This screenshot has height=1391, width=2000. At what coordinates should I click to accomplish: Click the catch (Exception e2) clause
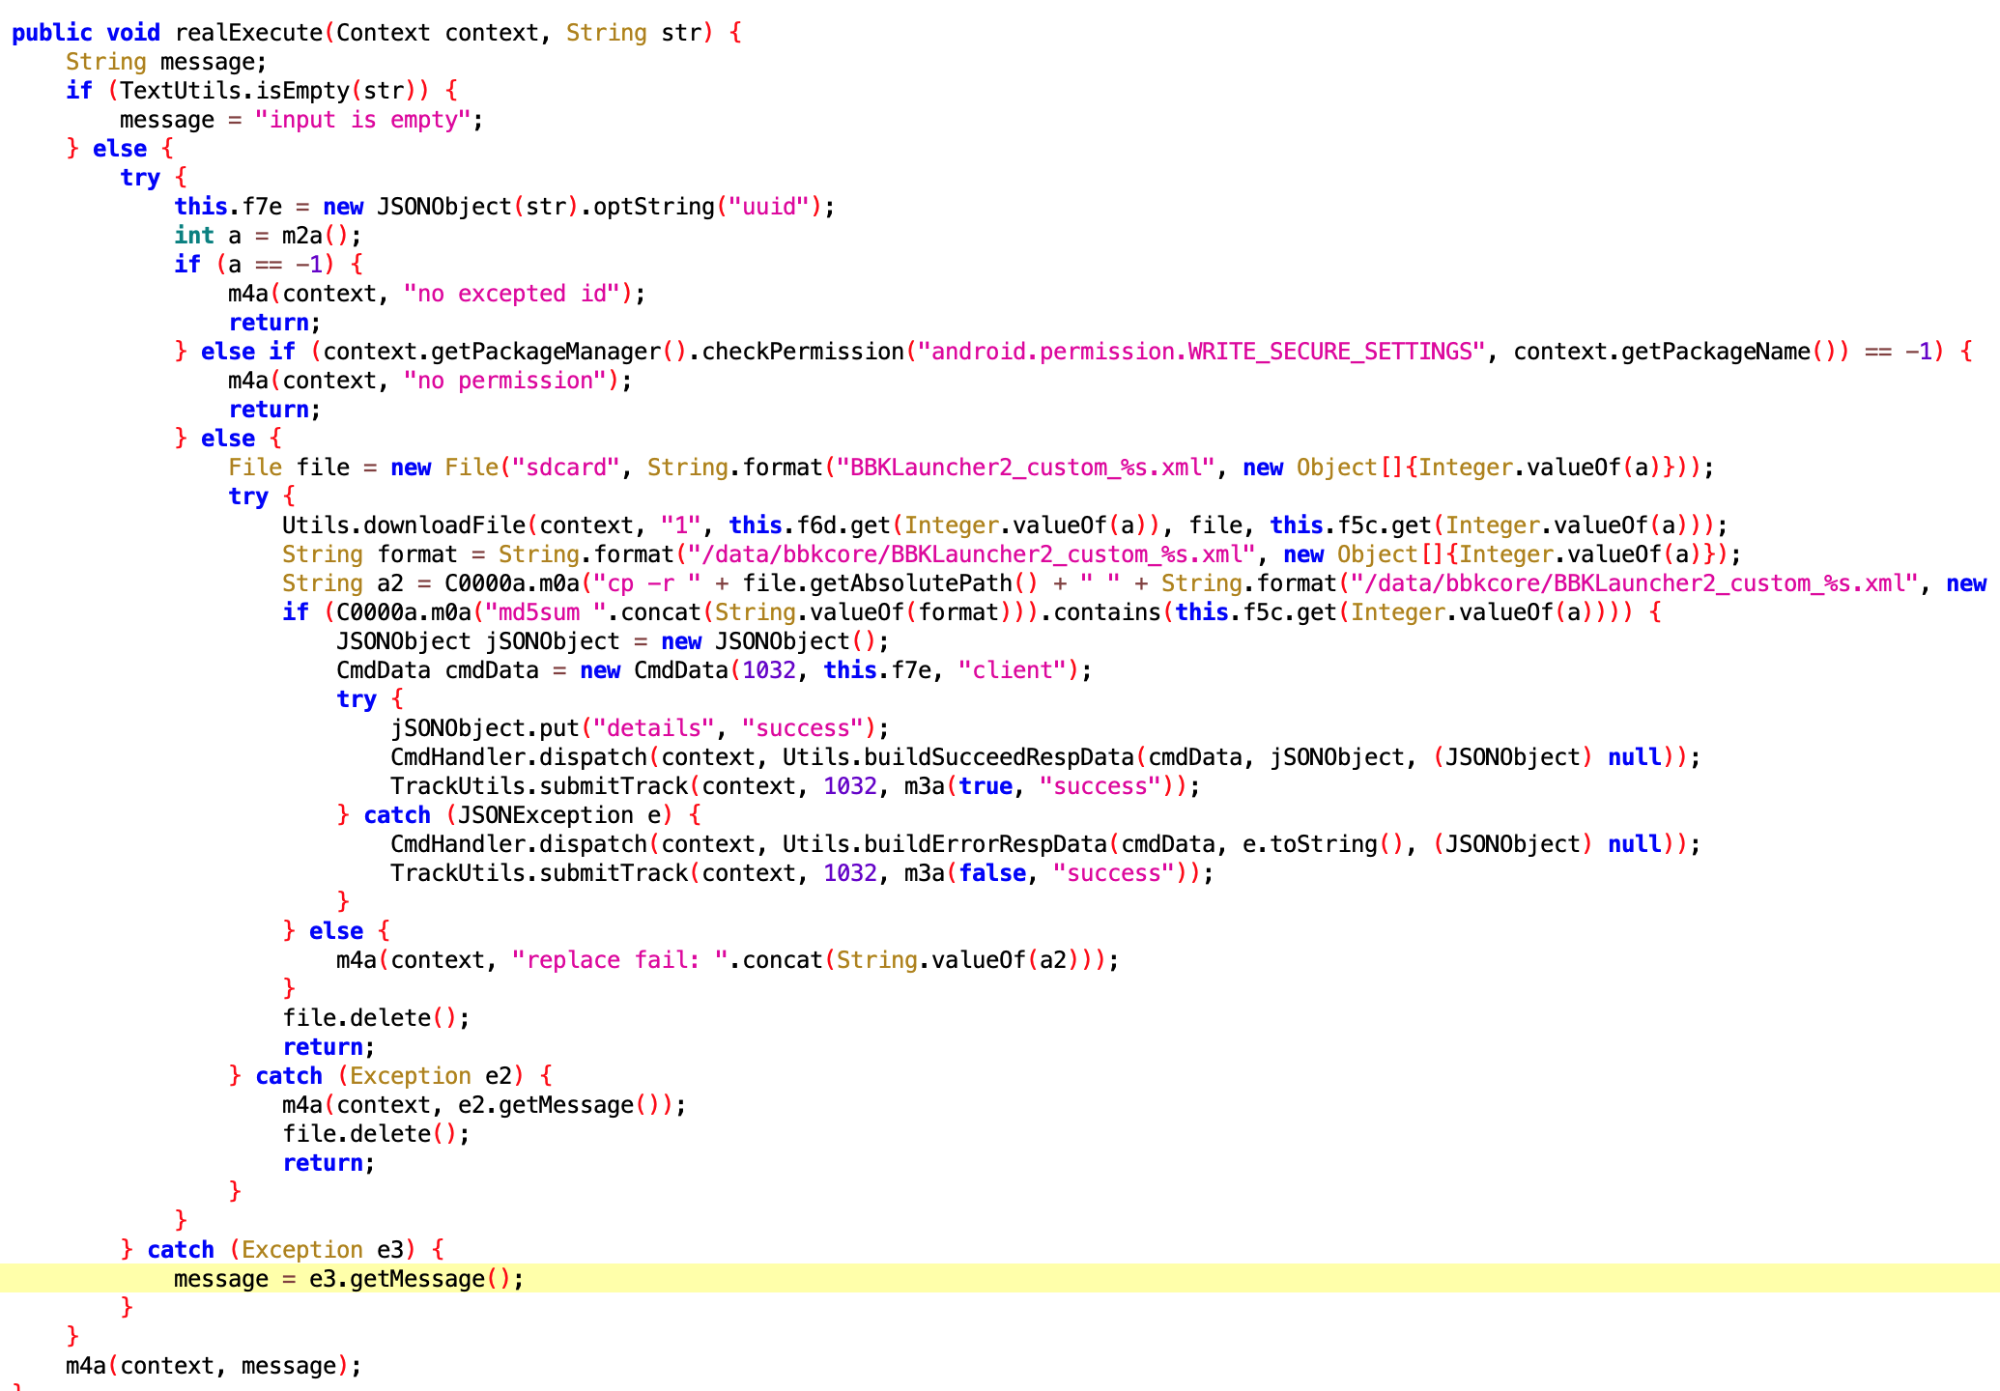(x=391, y=1076)
